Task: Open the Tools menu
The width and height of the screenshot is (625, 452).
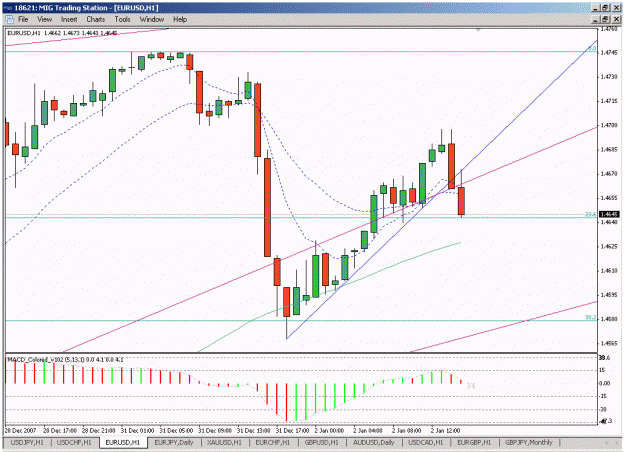Action: [x=122, y=19]
